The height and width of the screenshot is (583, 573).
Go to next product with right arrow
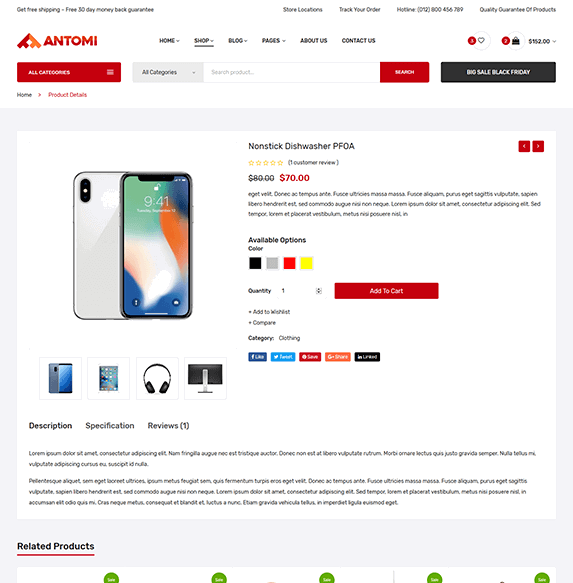click(x=538, y=146)
